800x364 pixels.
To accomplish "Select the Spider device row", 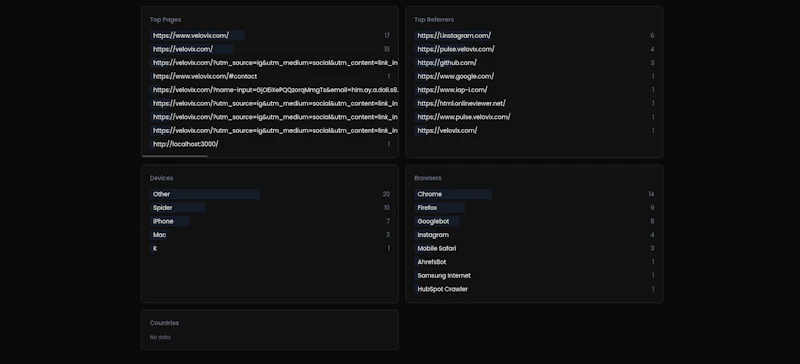I will click(x=270, y=208).
